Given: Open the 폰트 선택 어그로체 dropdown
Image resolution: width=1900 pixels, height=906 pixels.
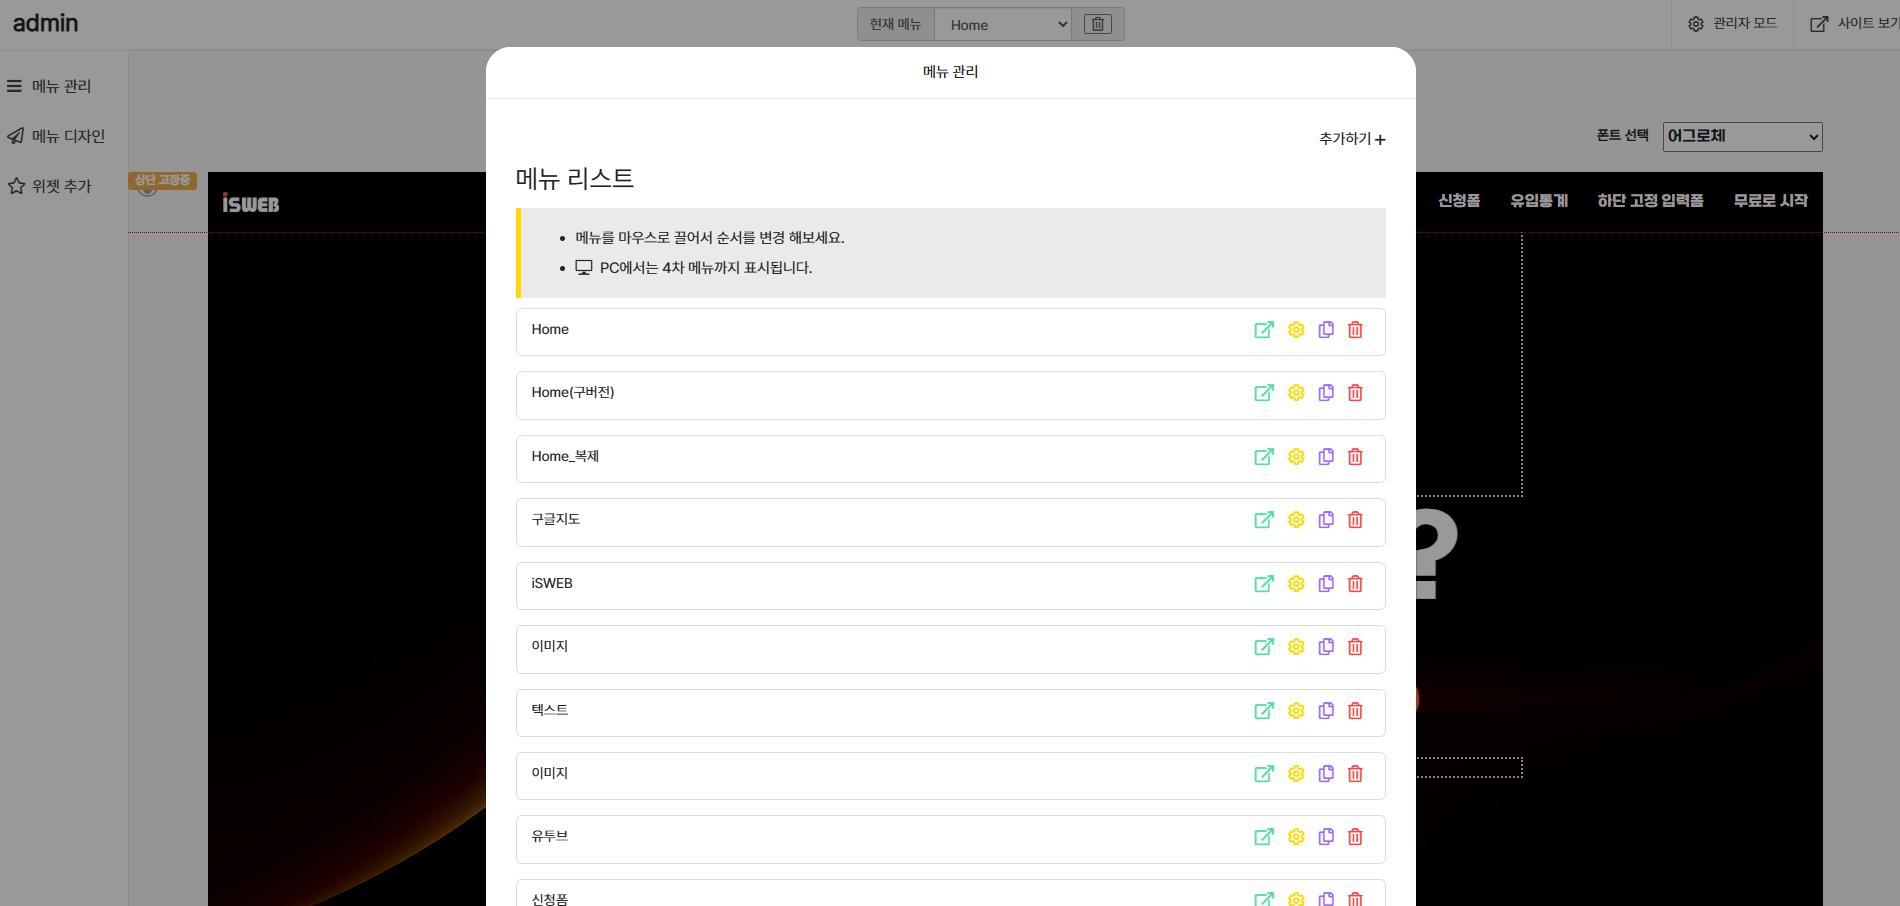Looking at the screenshot, I should pyautogui.click(x=1742, y=137).
